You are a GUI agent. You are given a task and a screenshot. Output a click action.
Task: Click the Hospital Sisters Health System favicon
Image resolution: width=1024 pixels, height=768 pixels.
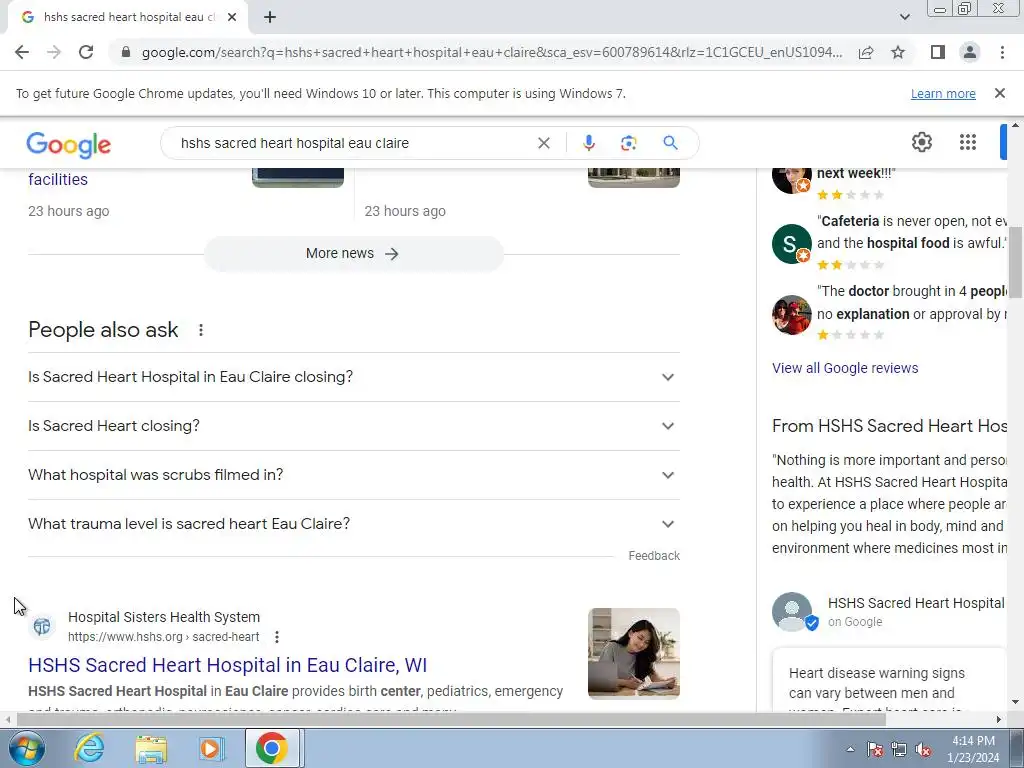42,627
